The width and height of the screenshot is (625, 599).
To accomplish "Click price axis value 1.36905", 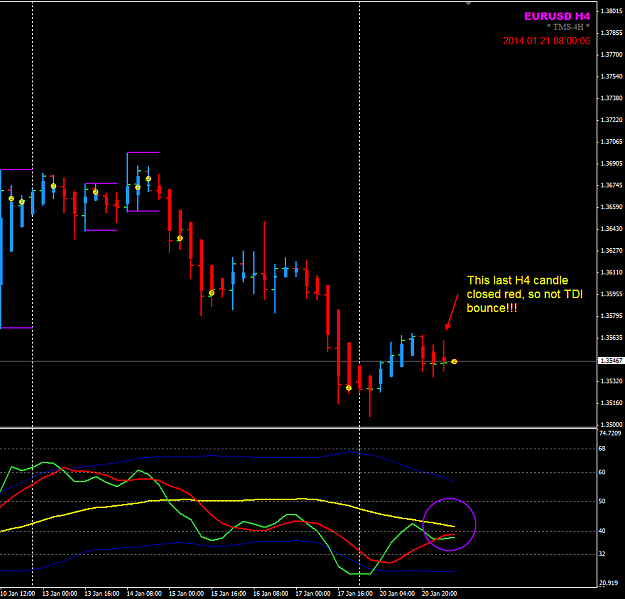I will (x=611, y=163).
